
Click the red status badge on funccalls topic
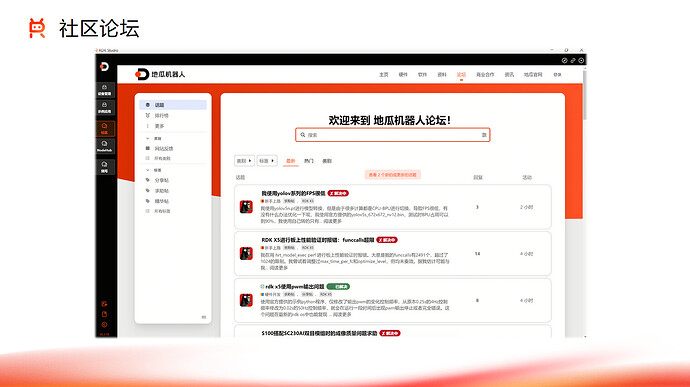coord(387,240)
